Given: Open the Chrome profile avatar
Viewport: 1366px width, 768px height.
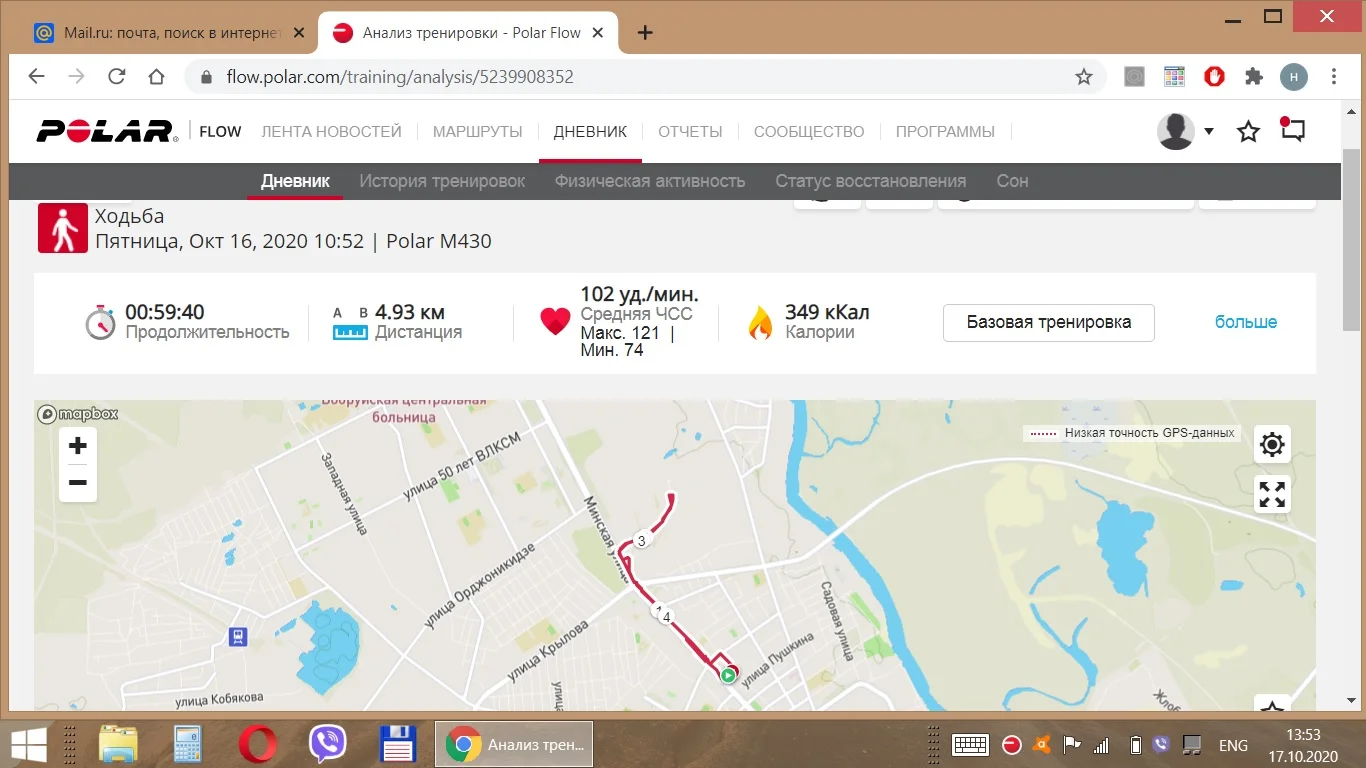Looking at the screenshot, I should tap(1294, 77).
